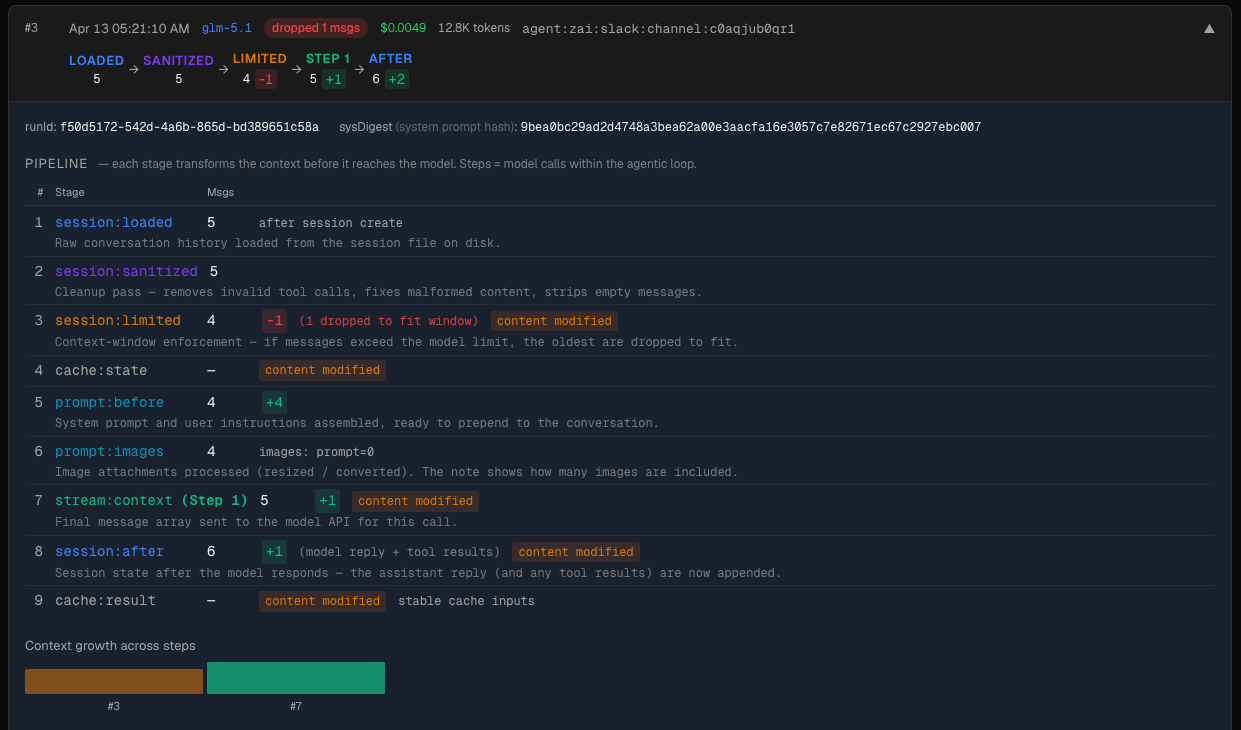The image size is (1241, 730).
Task: Click the glm-5.1 model label
Action: point(227,28)
